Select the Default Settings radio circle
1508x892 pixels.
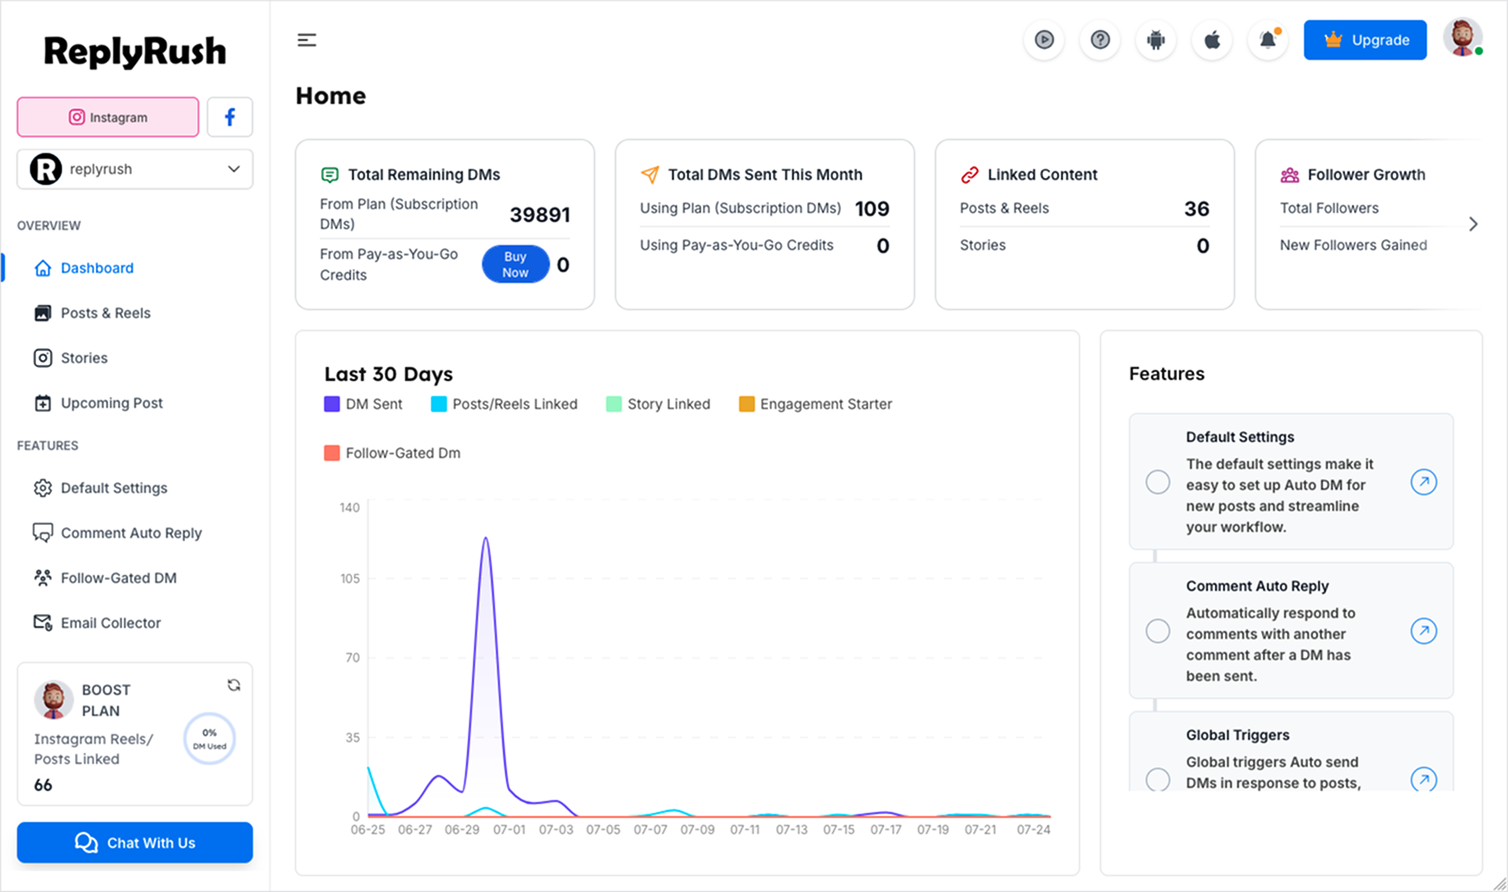pyautogui.click(x=1158, y=482)
